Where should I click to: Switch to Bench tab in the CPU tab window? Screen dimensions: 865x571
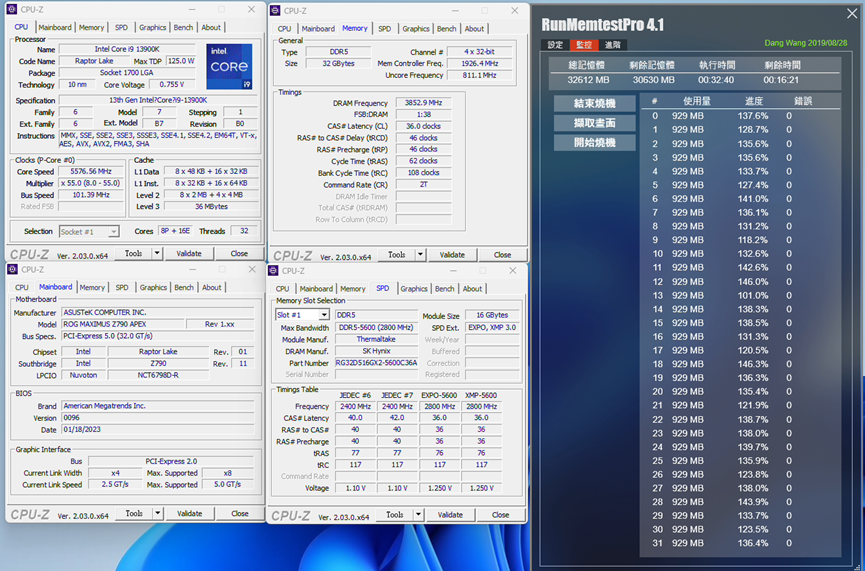183,27
